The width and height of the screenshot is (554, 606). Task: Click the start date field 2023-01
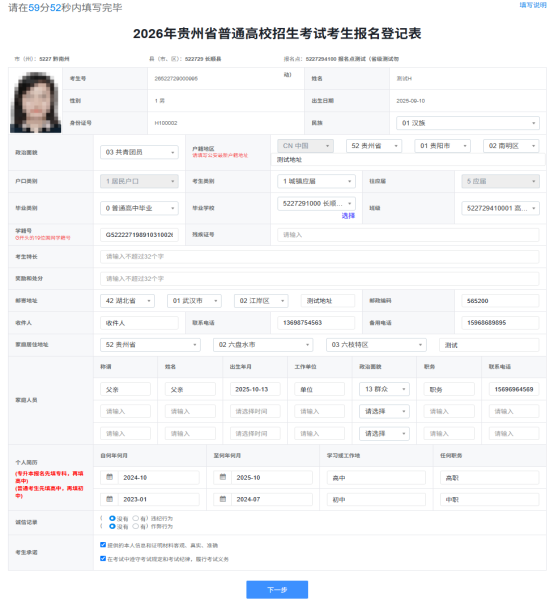click(159, 499)
